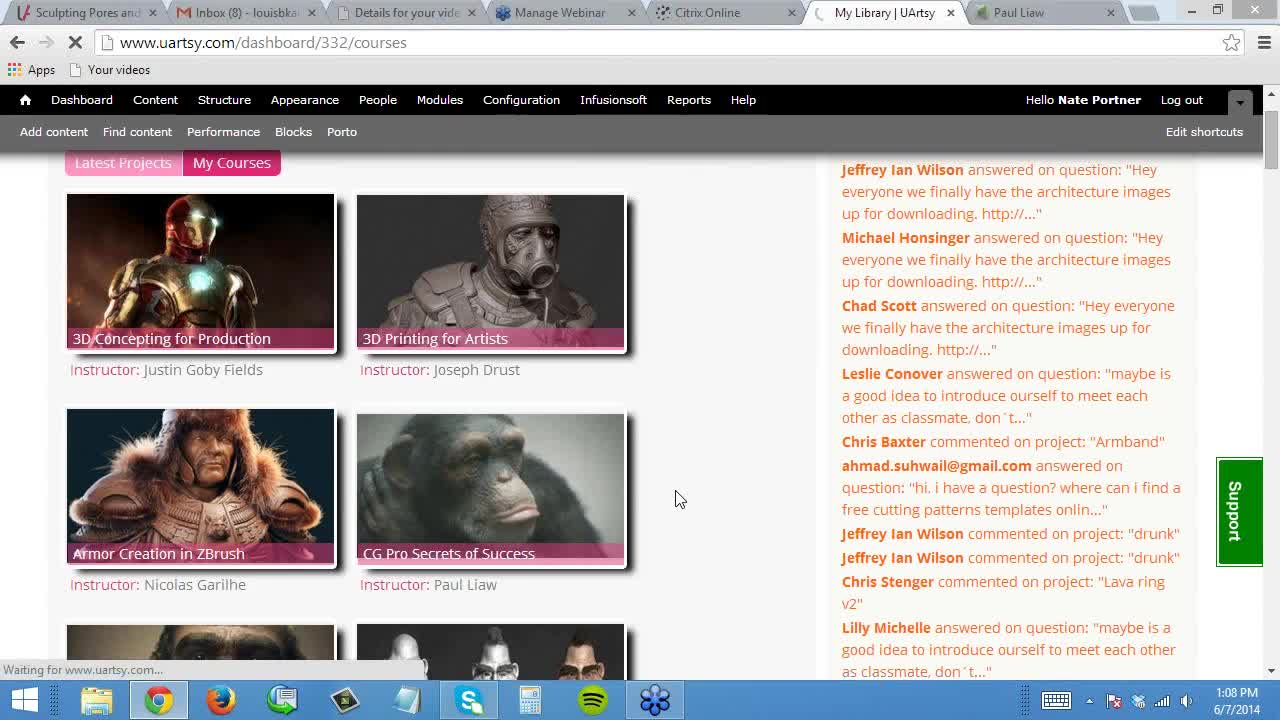Viewport: 1280px width, 720px height.
Task: Stop the page from loading
Action: pos(77,42)
